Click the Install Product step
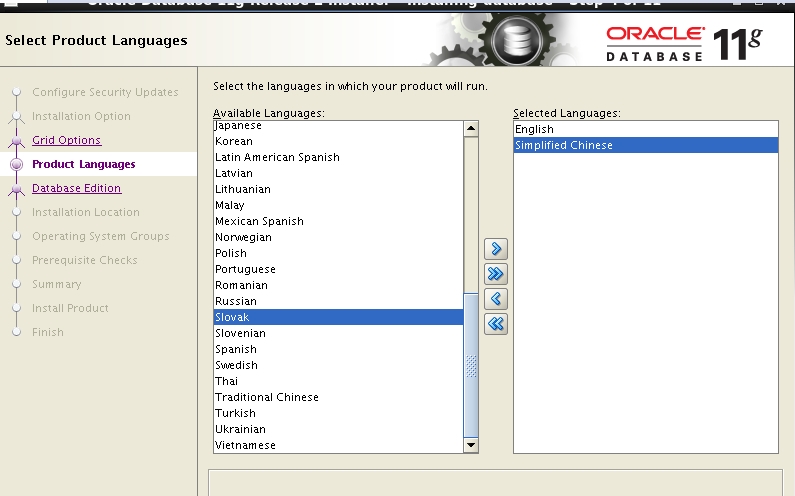The image size is (795, 496). click(x=70, y=308)
